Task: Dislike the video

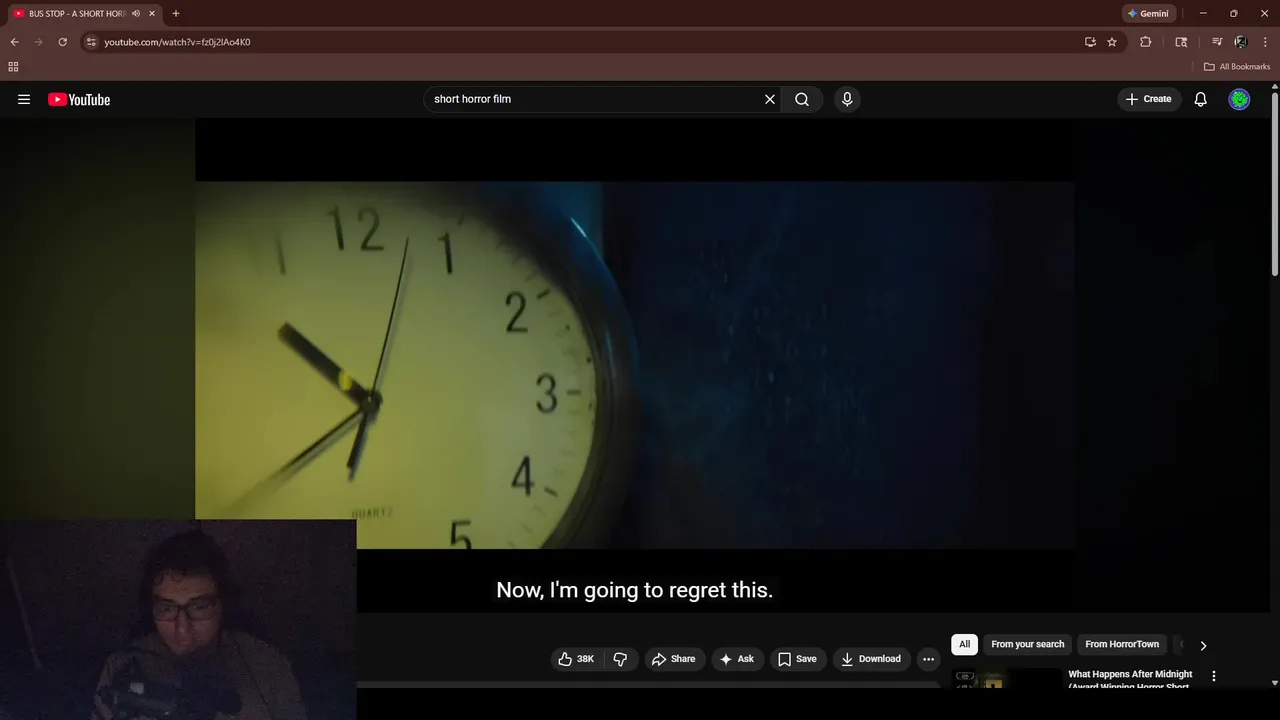Action: [x=620, y=659]
